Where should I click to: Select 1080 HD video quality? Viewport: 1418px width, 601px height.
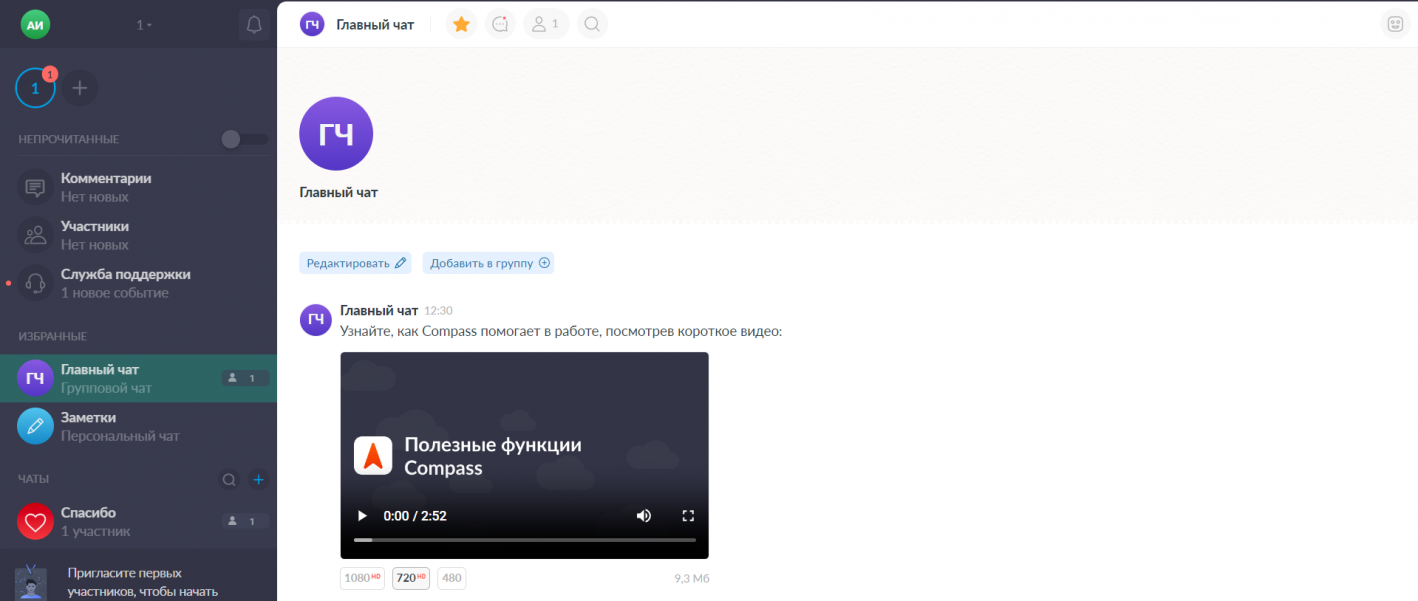pyautogui.click(x=362, y=578)
